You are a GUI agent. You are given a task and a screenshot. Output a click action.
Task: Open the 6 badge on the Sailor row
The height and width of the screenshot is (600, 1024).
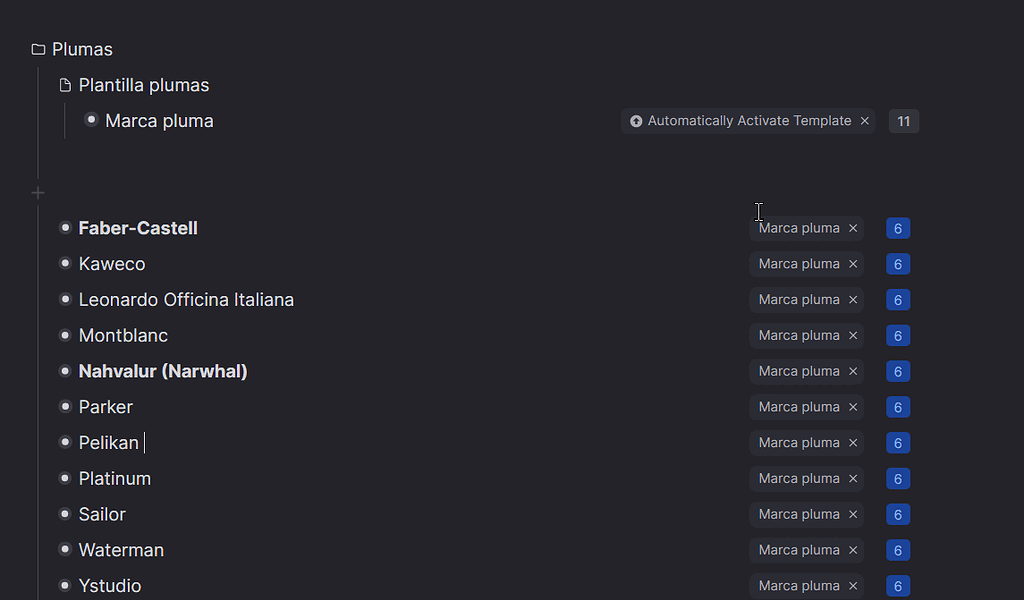click(x=897, y=515)
